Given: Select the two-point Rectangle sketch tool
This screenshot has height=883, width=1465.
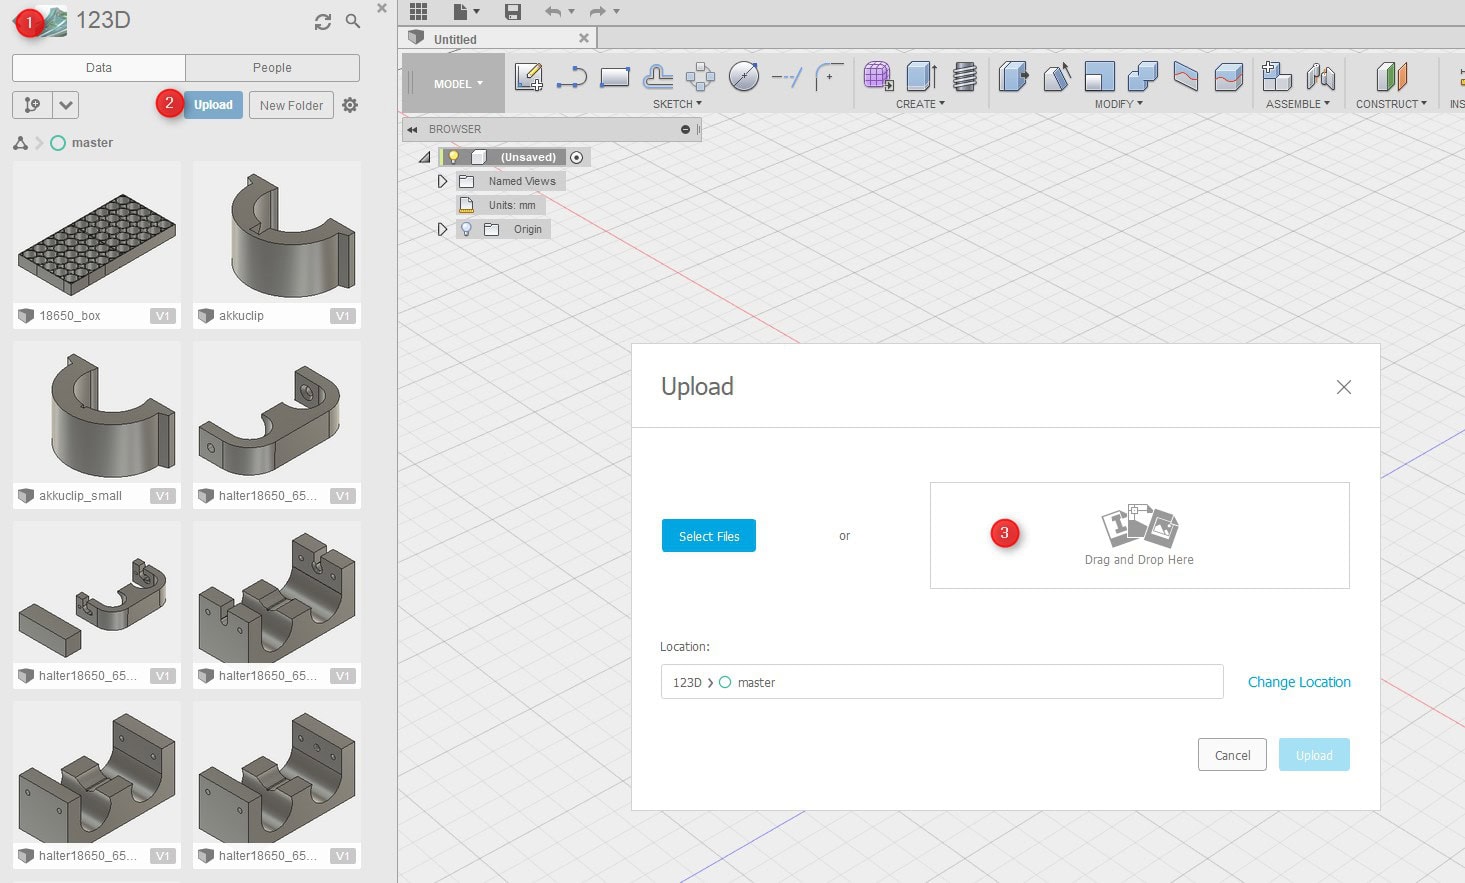Looking at the screenshot, I should click(x=614, y=77).
